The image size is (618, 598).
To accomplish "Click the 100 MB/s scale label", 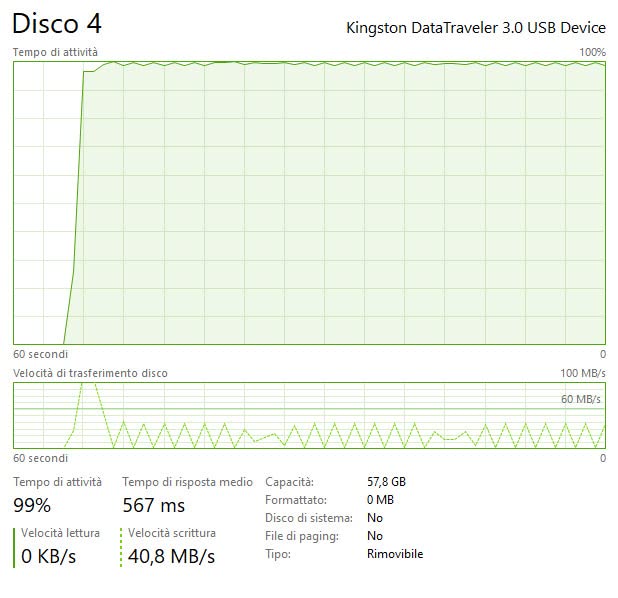I will coord(583,373).
